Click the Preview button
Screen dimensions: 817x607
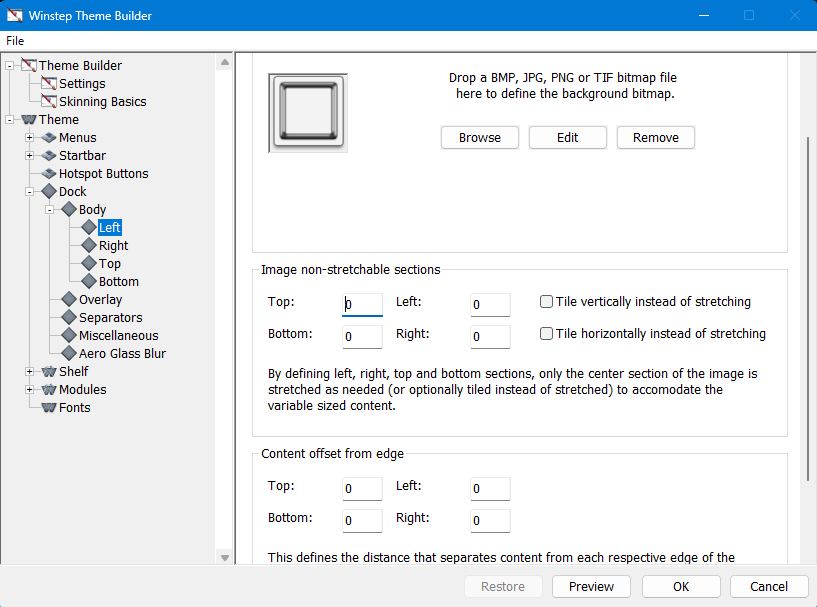[591, 587]
